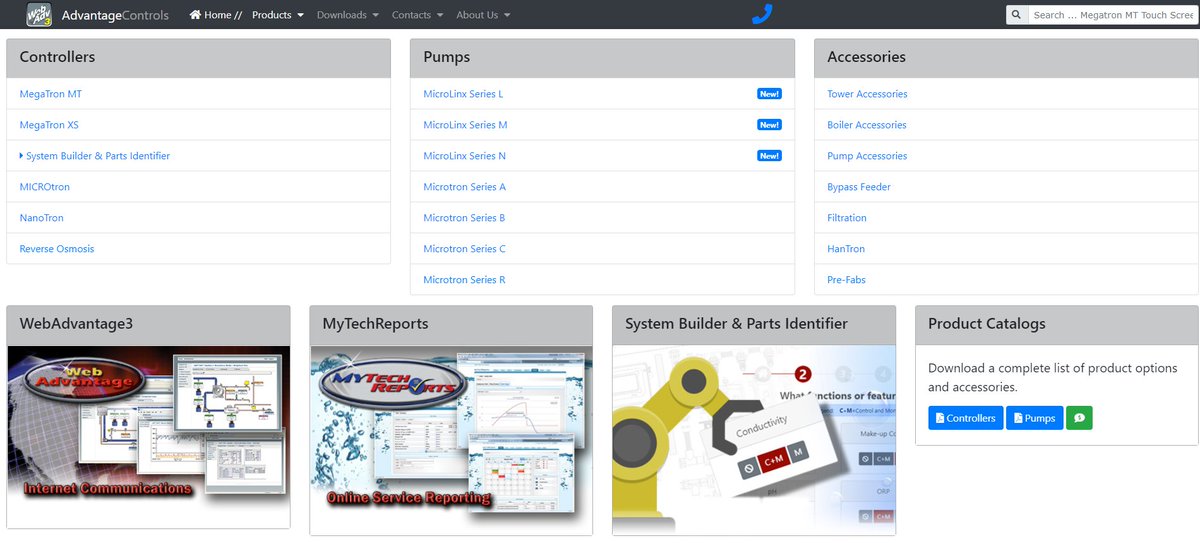1200x543 pixels.
Task: Open Microtron Series B pump link
Action: point(464,218)
